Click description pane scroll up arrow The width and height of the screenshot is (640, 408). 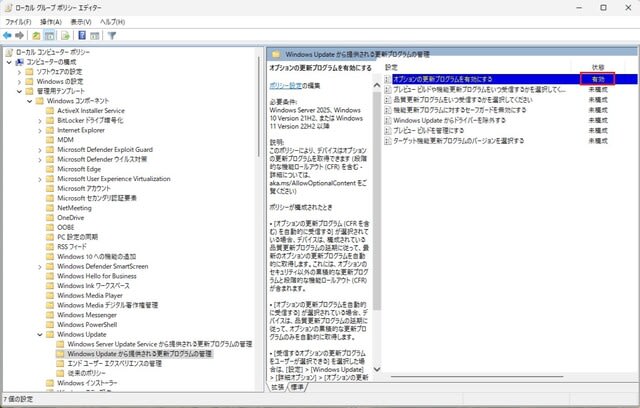point(377,85)
